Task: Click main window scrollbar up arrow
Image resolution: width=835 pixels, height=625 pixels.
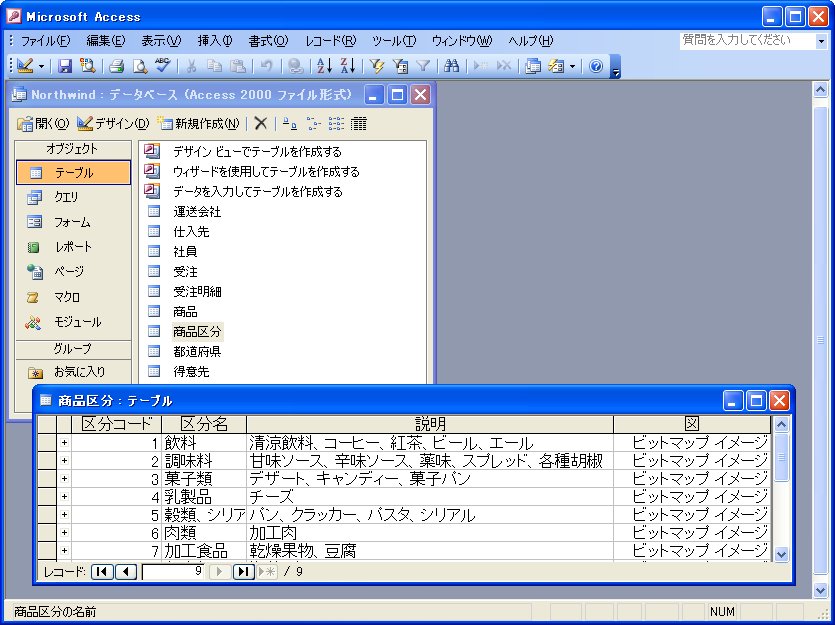Action: [x=821, y=90]
